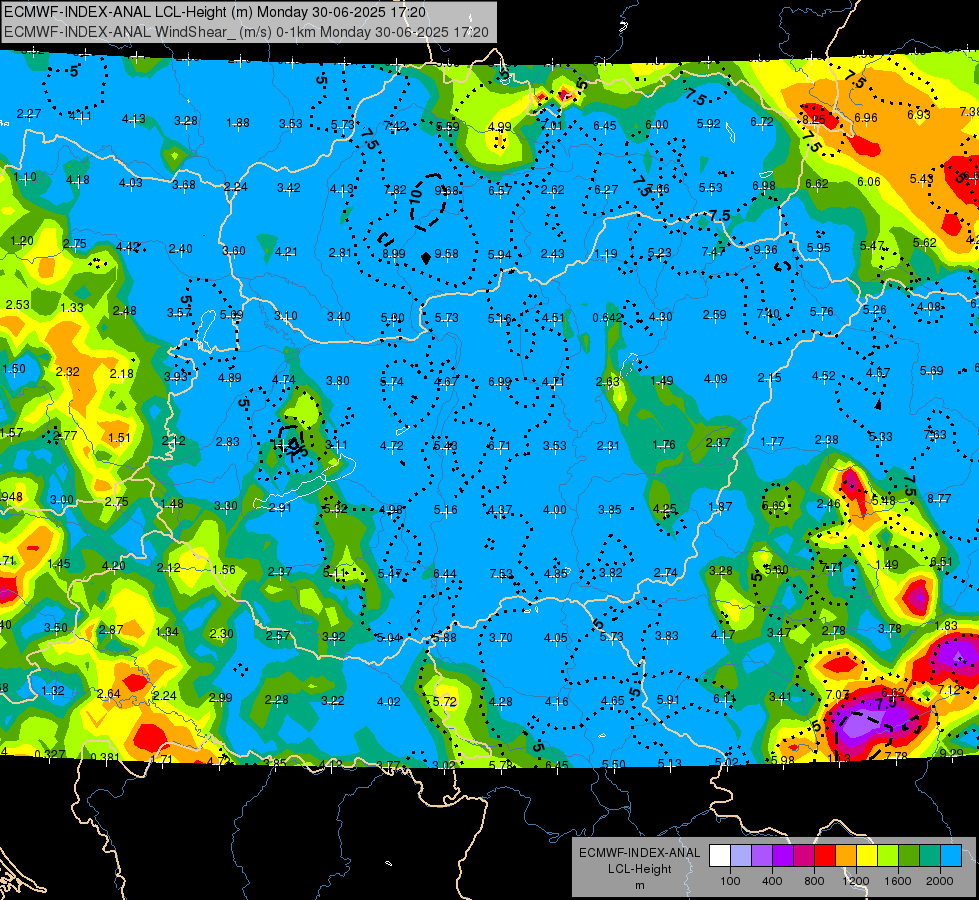Click the wind shear value 2.27
Viewport: 979px width, 900px height.
tap(29, 114)
